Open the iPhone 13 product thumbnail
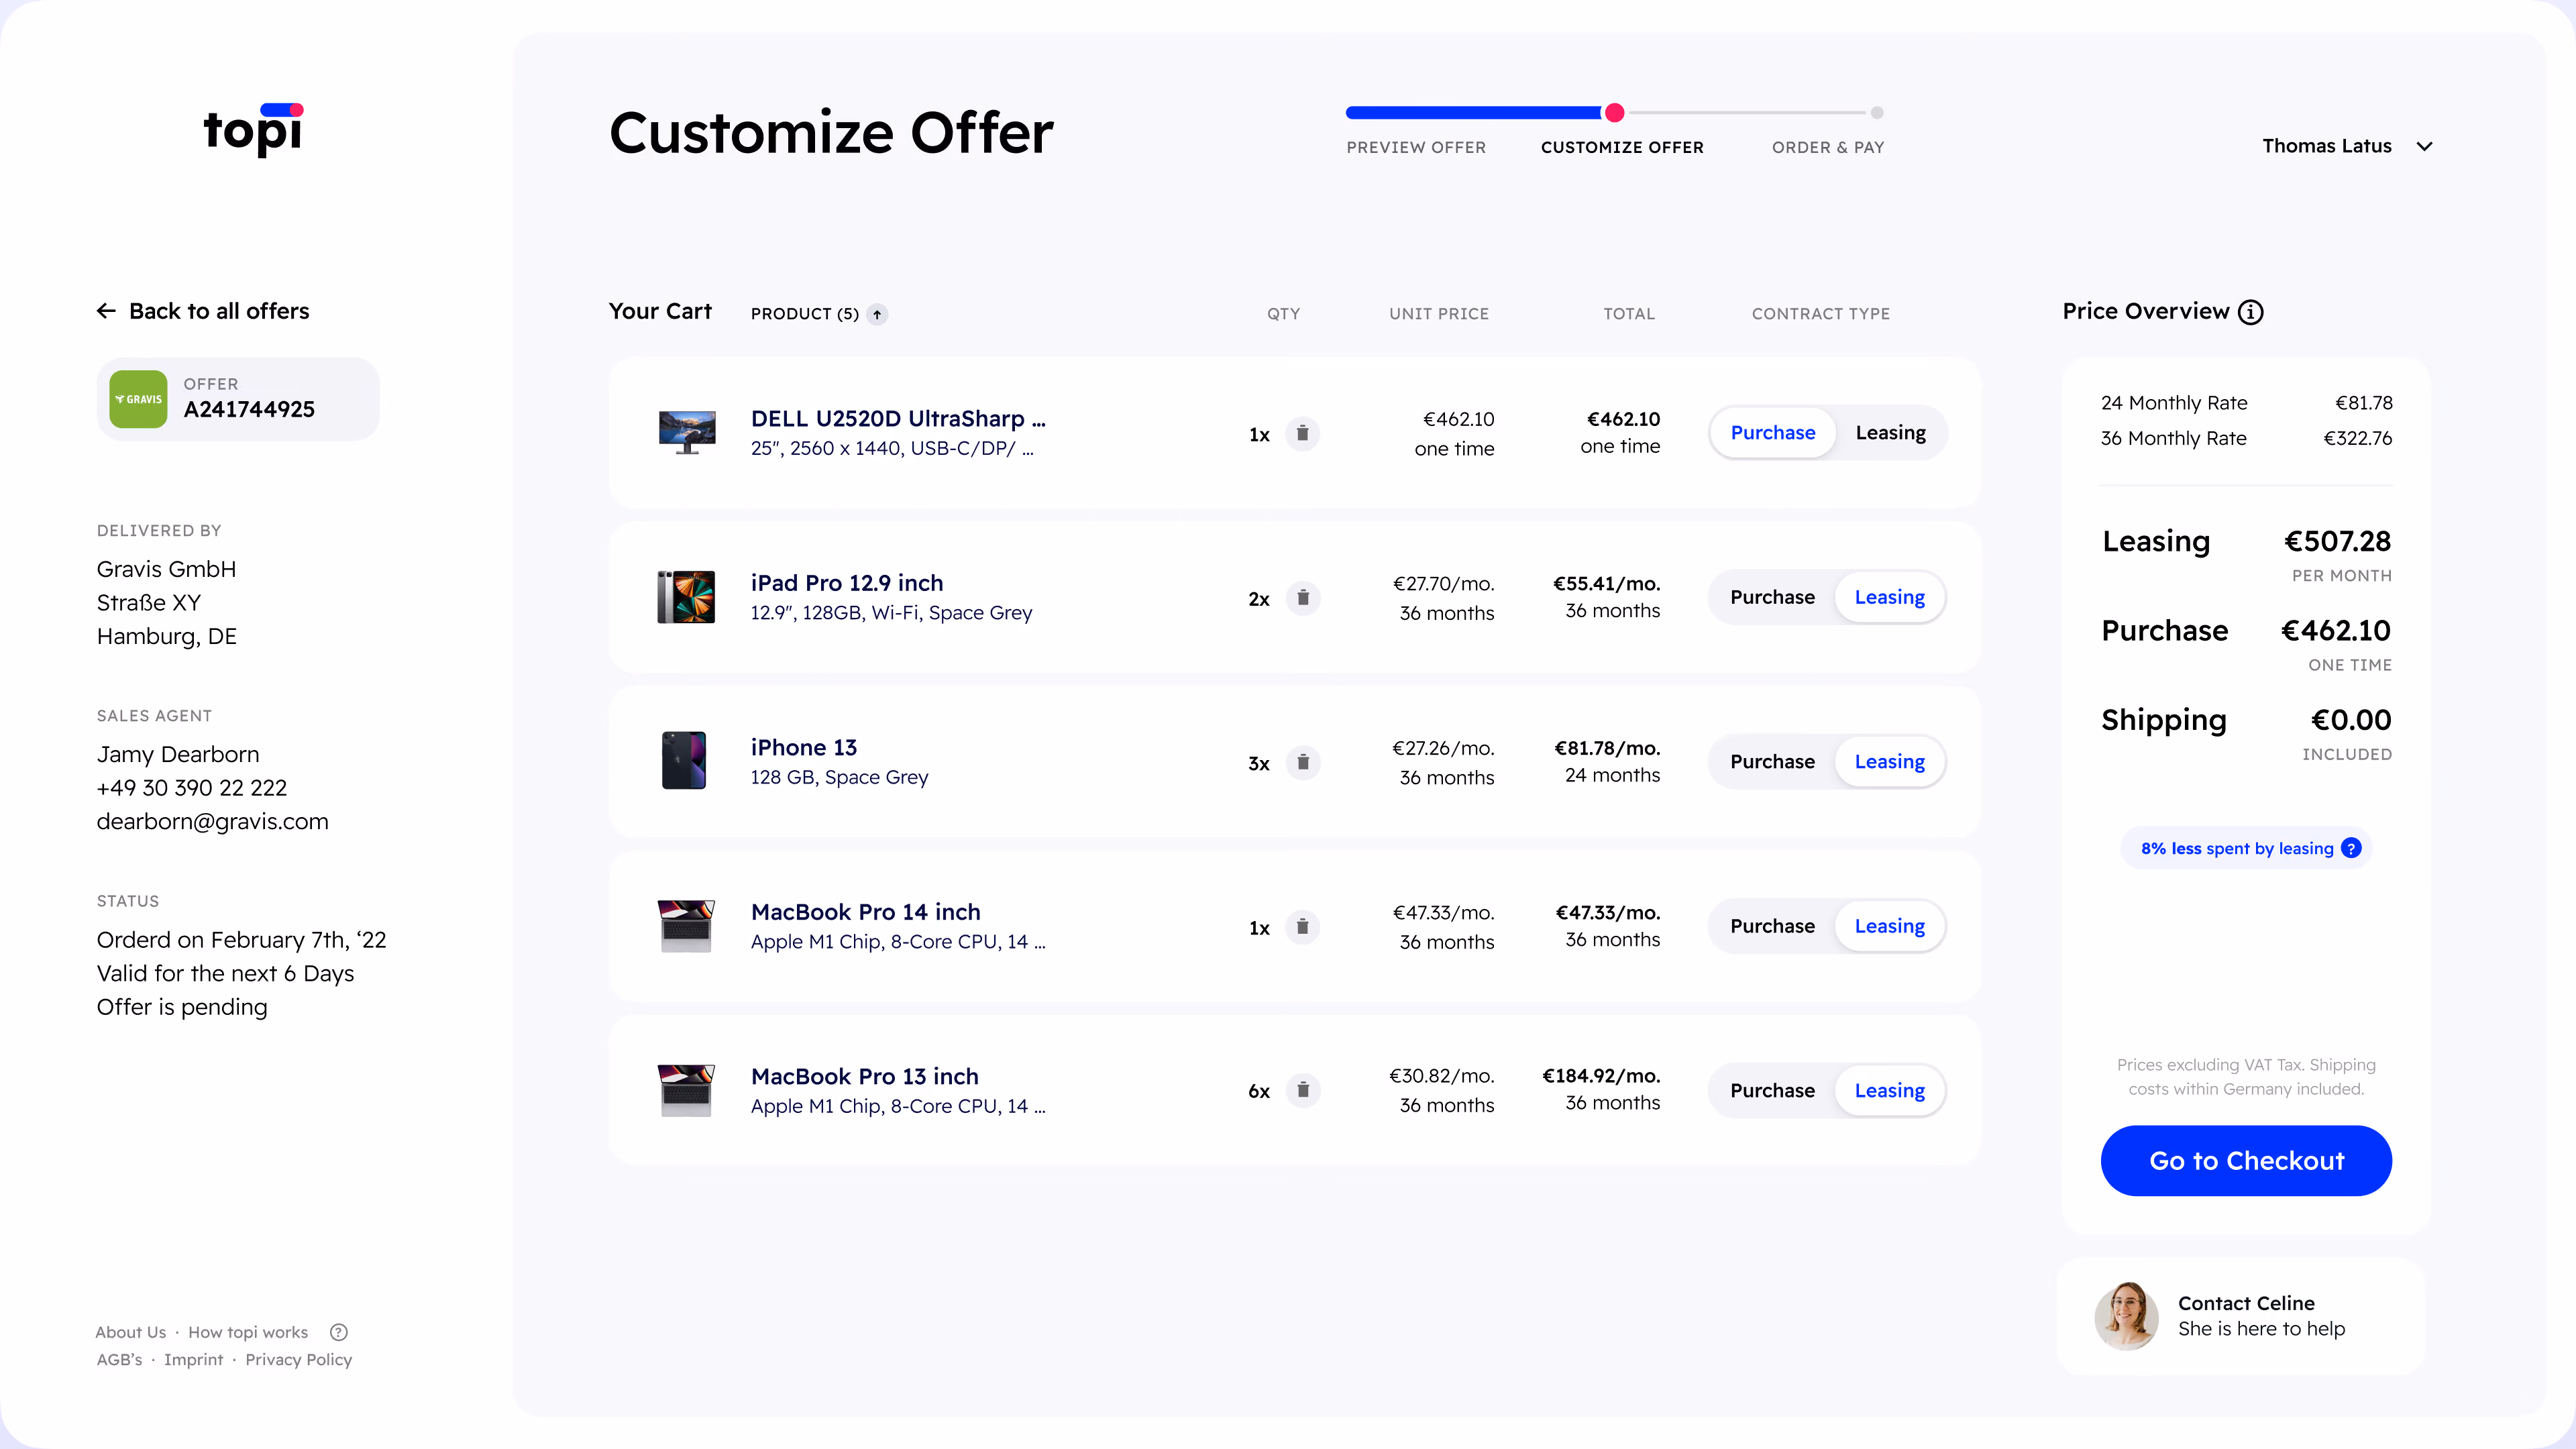The width and height of the screenshot is (2576, 1449). coord(684,761)
